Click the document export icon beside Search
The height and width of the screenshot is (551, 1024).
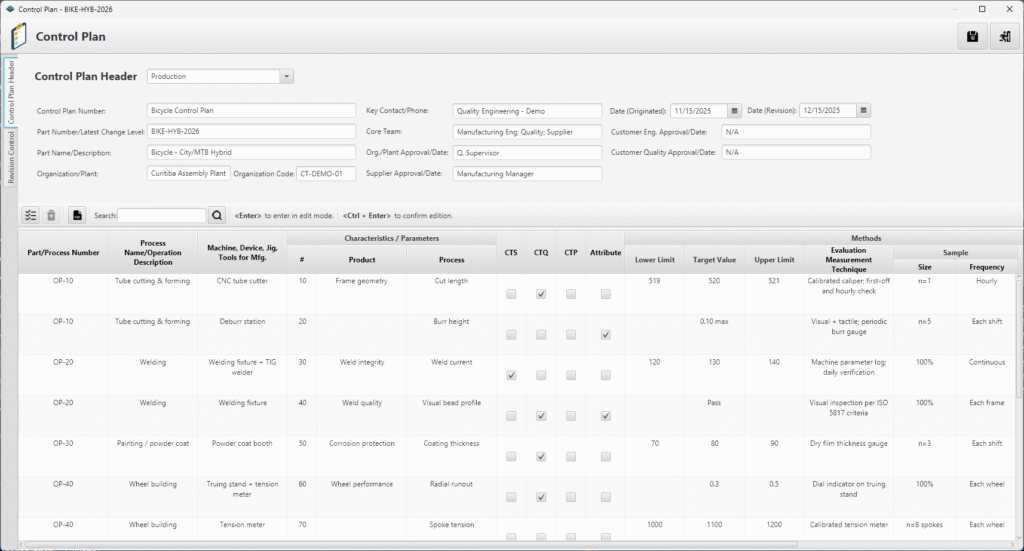(x=77, y=215)
